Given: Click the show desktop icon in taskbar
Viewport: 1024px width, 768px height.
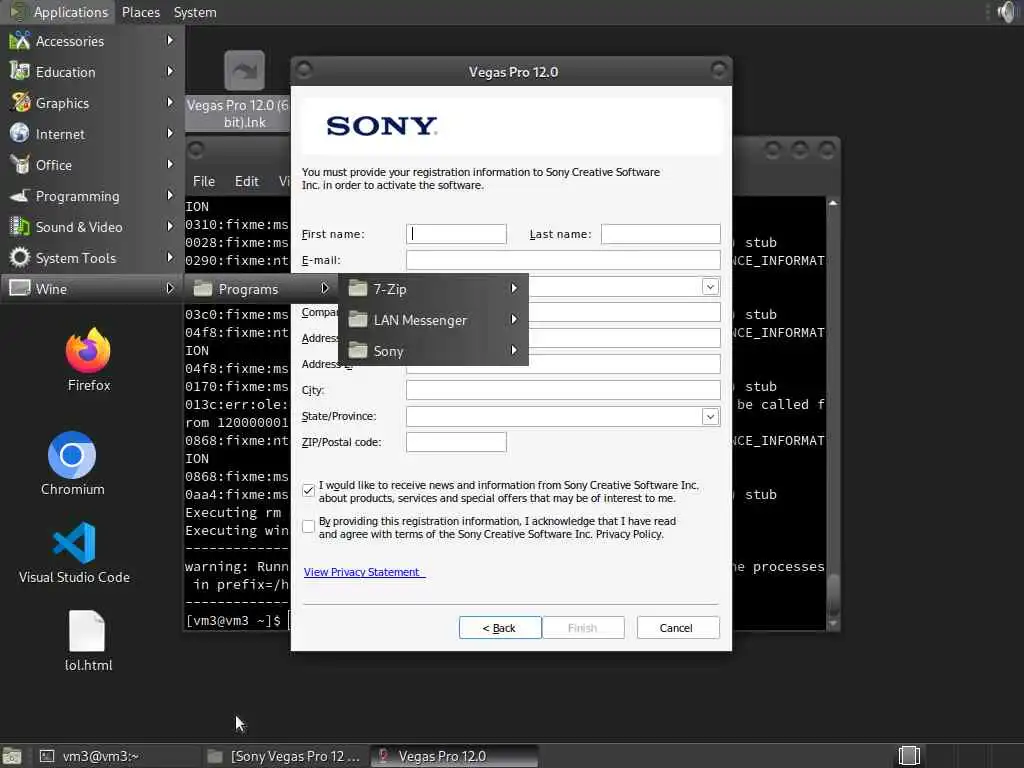Looking at the screenshot, I should [12, 756].
